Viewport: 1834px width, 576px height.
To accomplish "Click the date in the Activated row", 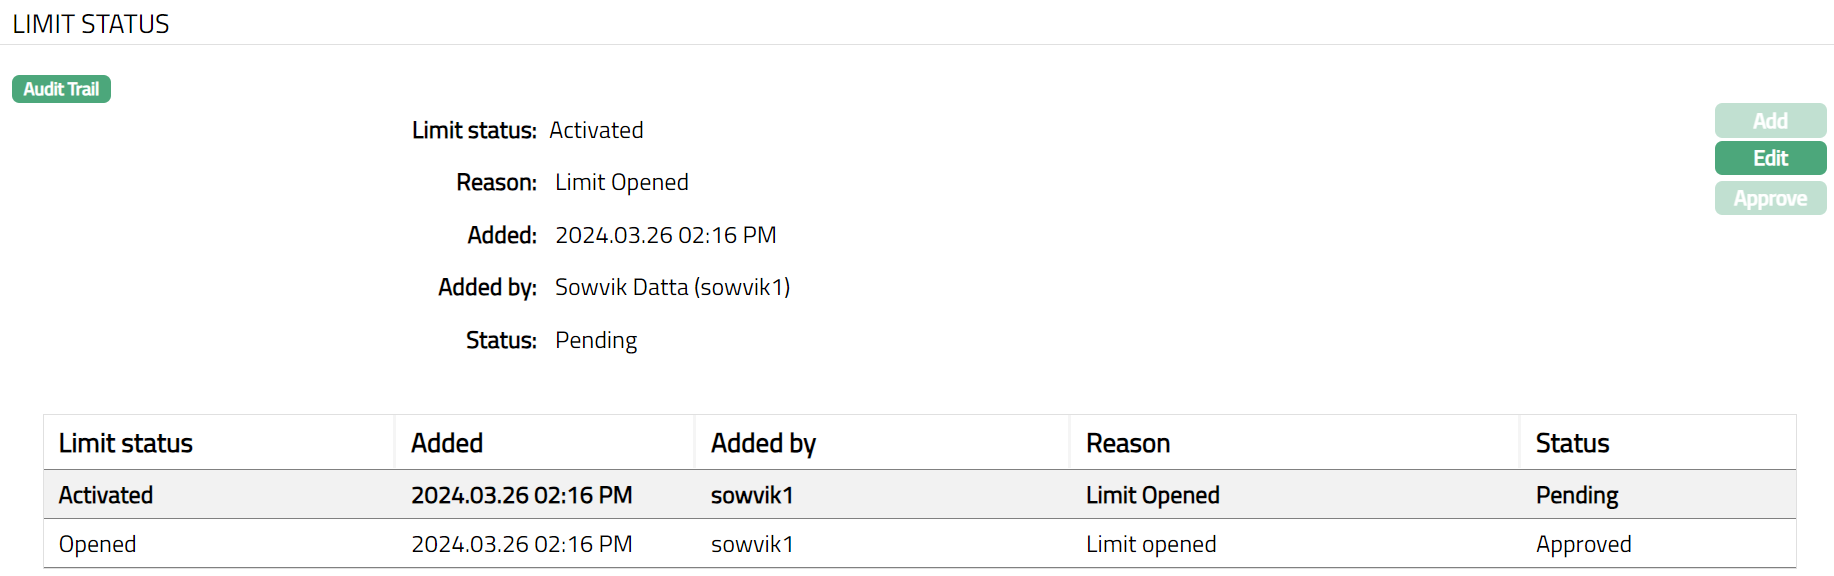I will pos(521,495).
